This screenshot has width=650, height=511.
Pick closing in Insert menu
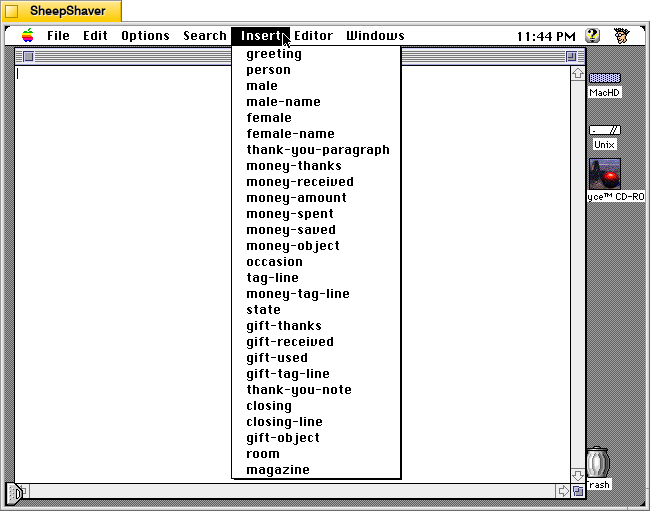coord(316,406)
